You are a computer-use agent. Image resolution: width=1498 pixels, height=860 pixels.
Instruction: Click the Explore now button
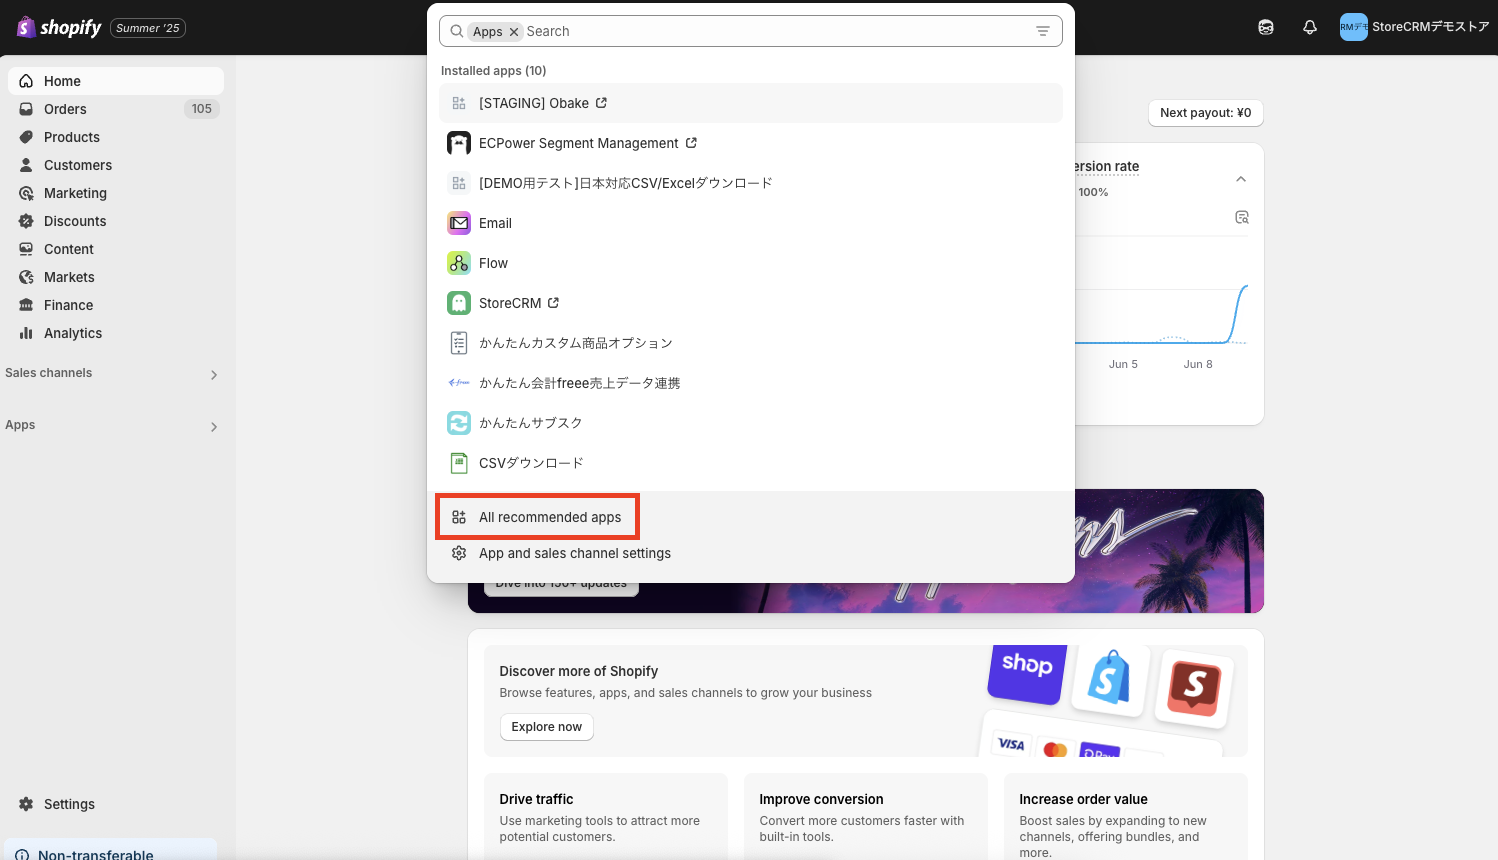pyautogui.click(x=547, y=727)
